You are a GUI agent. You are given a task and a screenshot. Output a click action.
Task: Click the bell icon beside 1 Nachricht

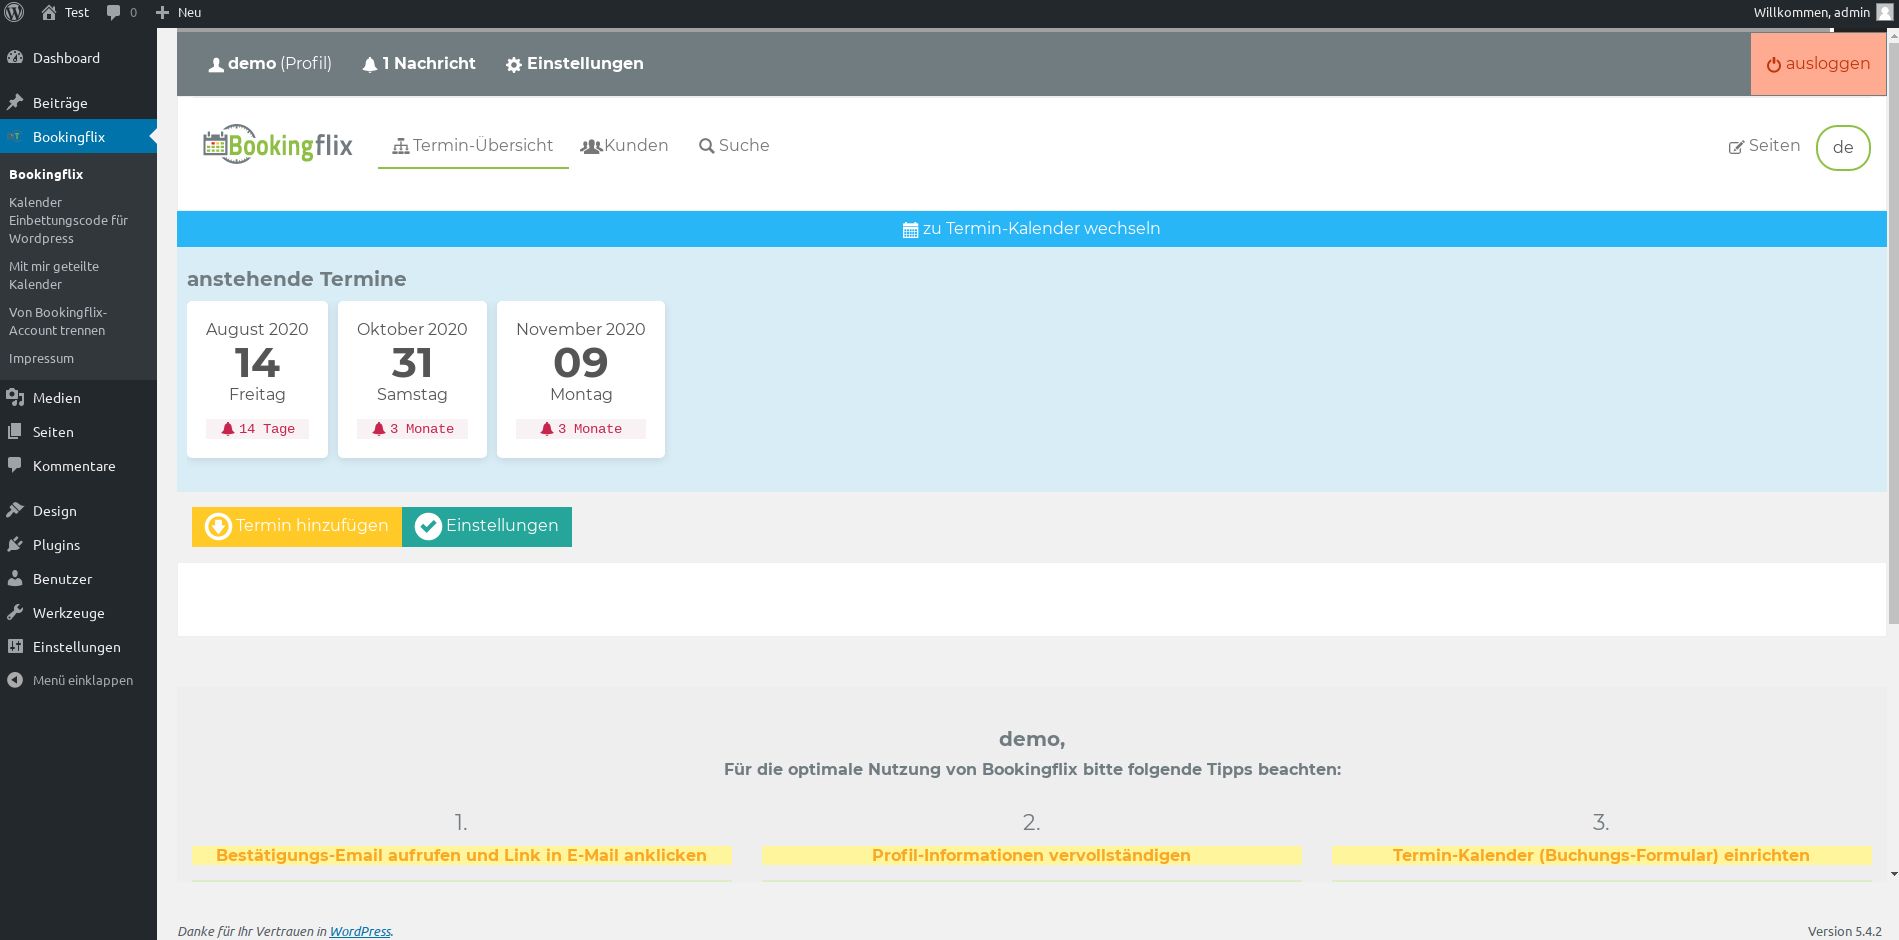[370, 64]
